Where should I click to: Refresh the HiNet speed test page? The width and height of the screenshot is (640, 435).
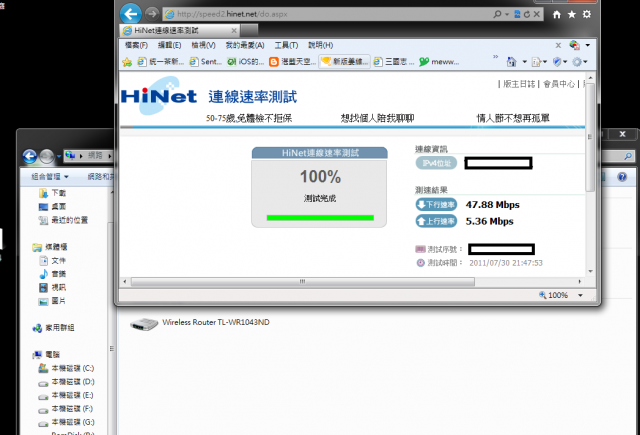click(x=527, y=14)
